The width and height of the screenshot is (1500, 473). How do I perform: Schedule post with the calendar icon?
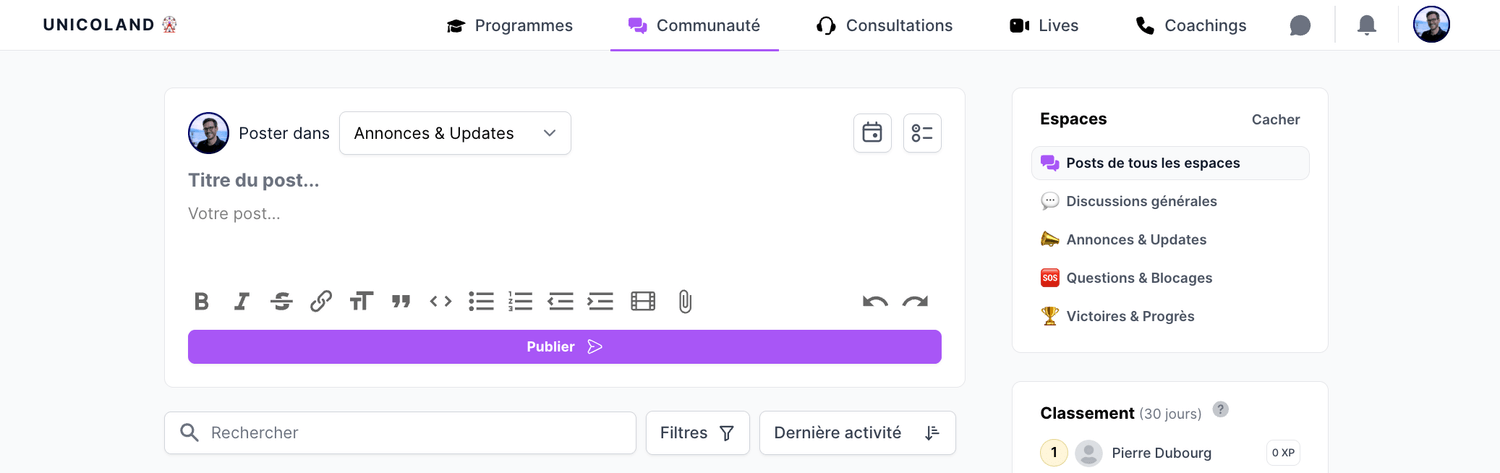coord(872,133)
